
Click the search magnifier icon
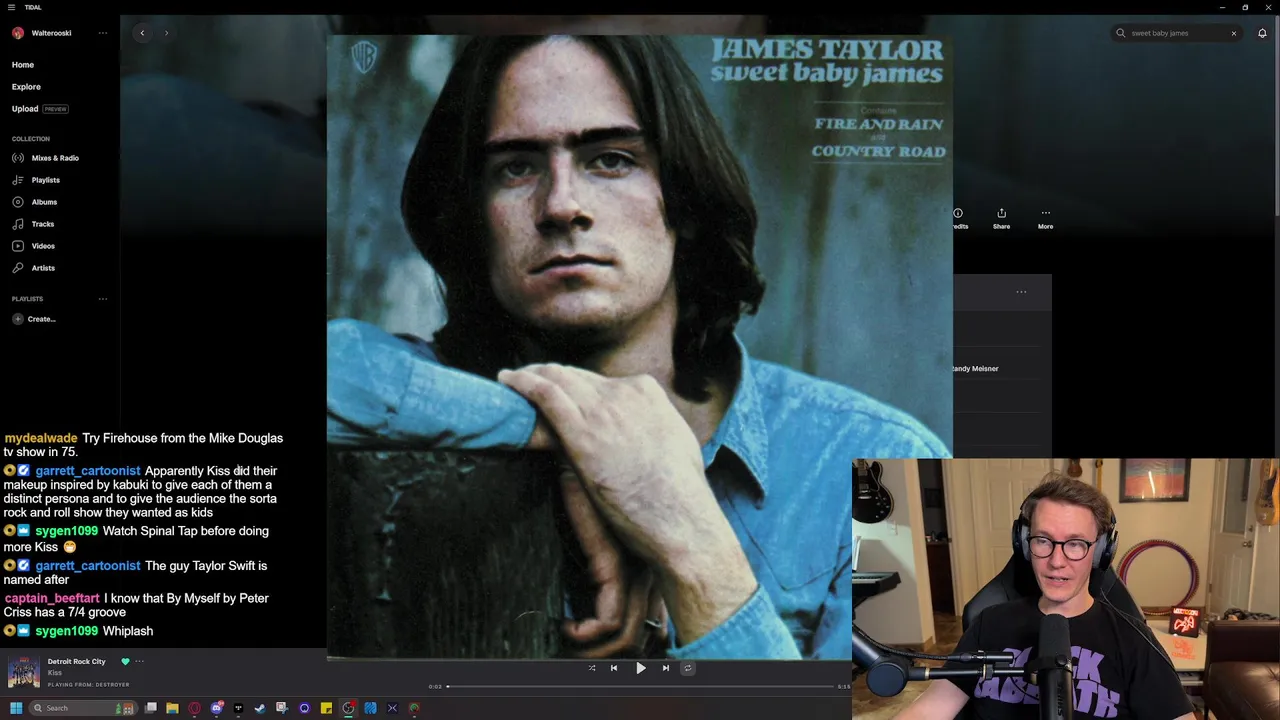click(x=1121, y=33)
